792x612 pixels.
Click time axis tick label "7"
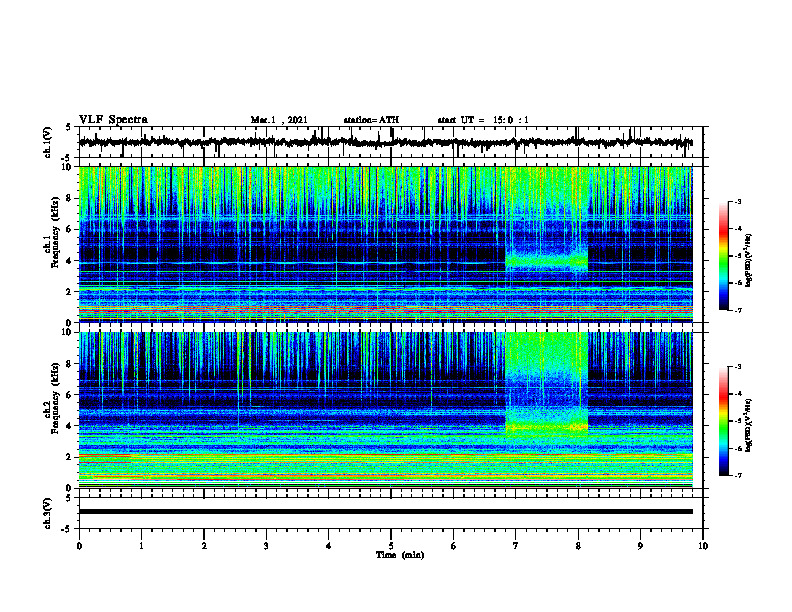pyautogui.click(x=516, y=546)
